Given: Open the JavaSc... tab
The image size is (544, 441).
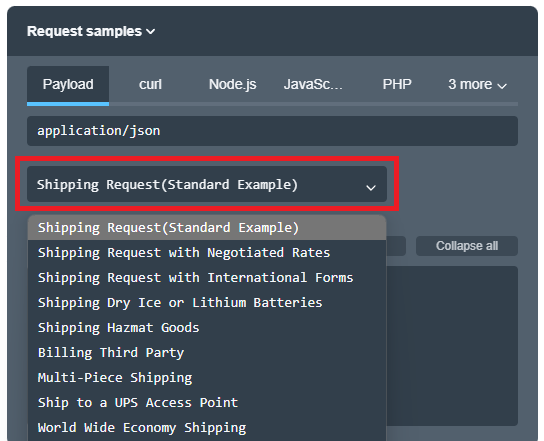Looking at the screenshot, I should [314, 84].
